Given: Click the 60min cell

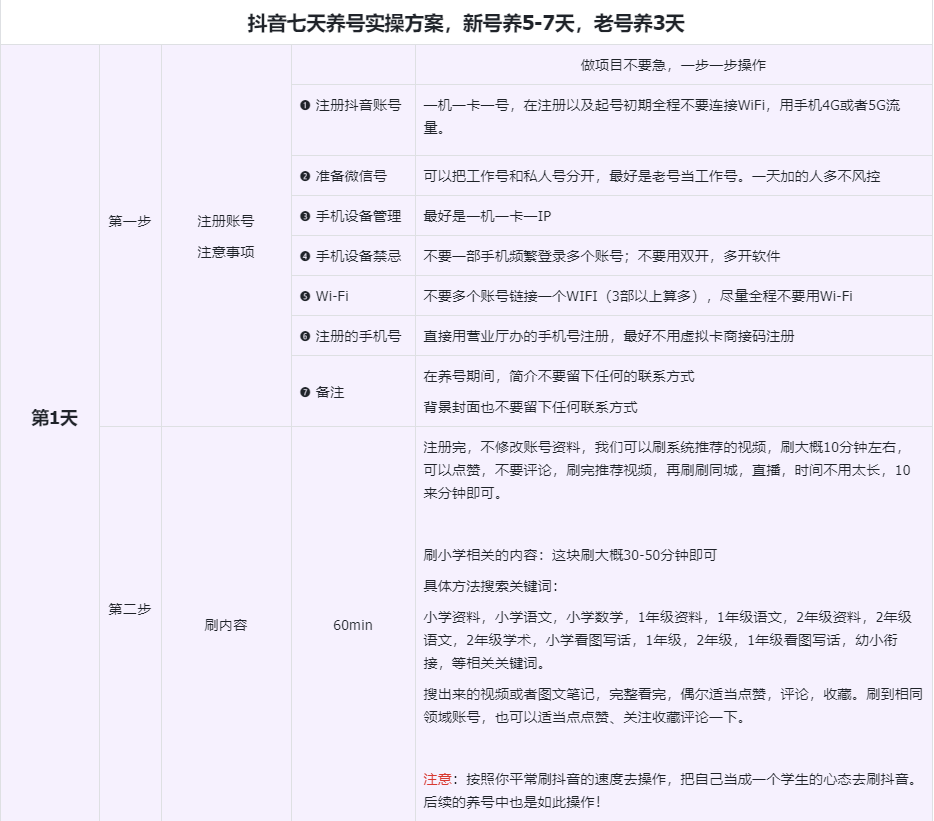Looking at the screenshot, I should point(353,623).
